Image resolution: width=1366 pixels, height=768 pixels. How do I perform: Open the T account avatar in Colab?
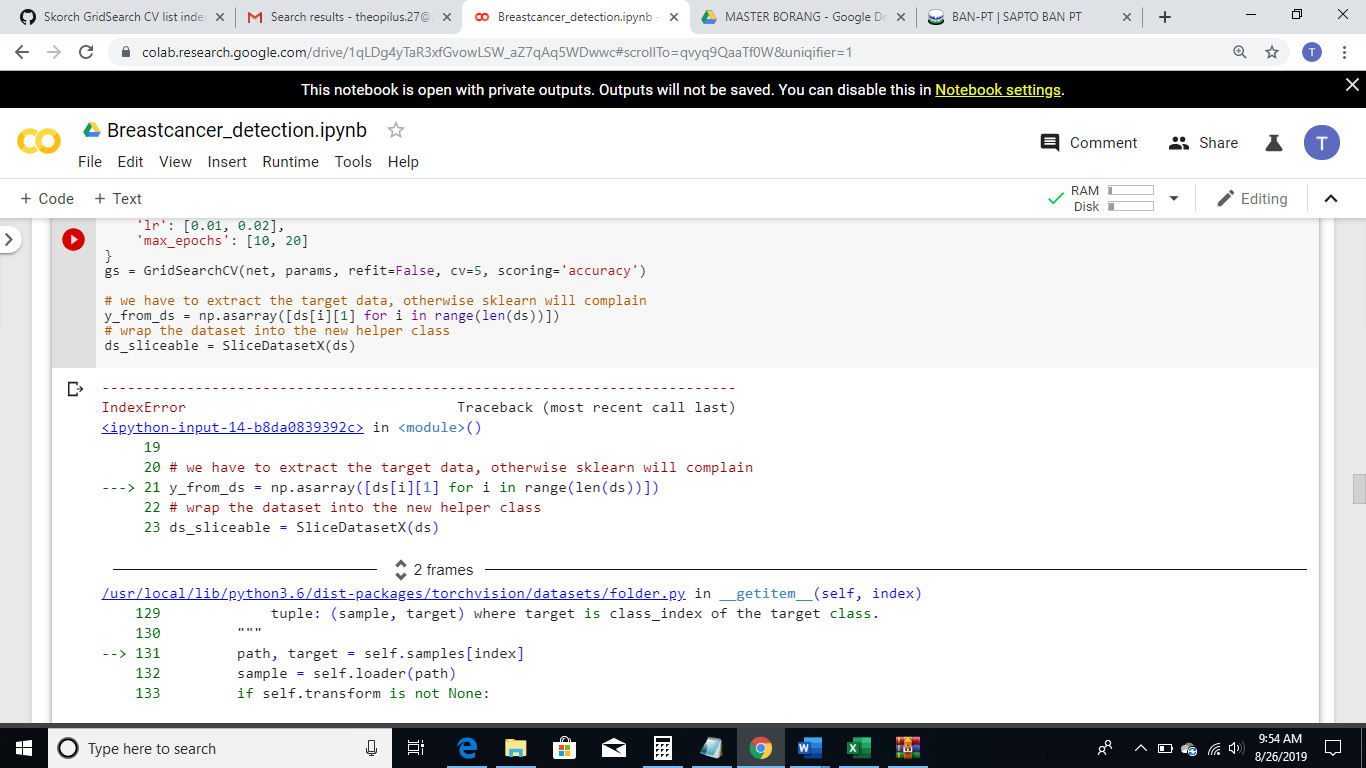click(1321, 143)
